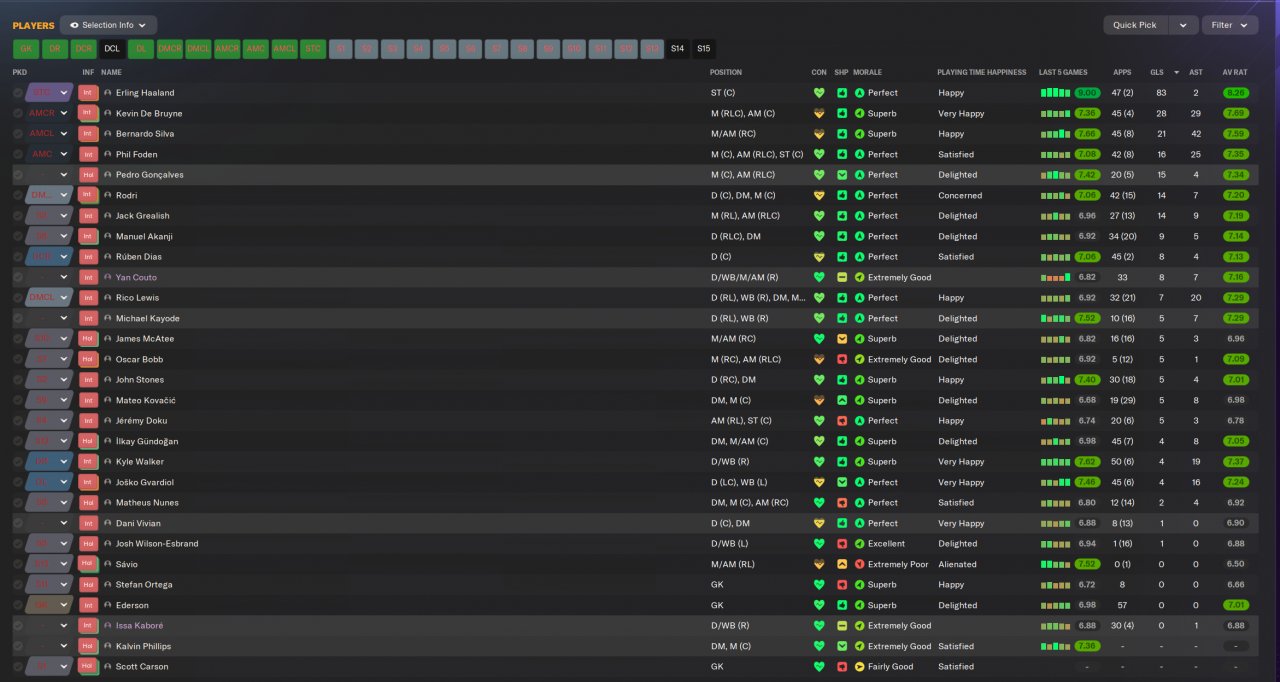Open Kevin De Bruyne's AMCR position dropdown
Screen dimensions: 1280x682
click(x=49, y=113)
